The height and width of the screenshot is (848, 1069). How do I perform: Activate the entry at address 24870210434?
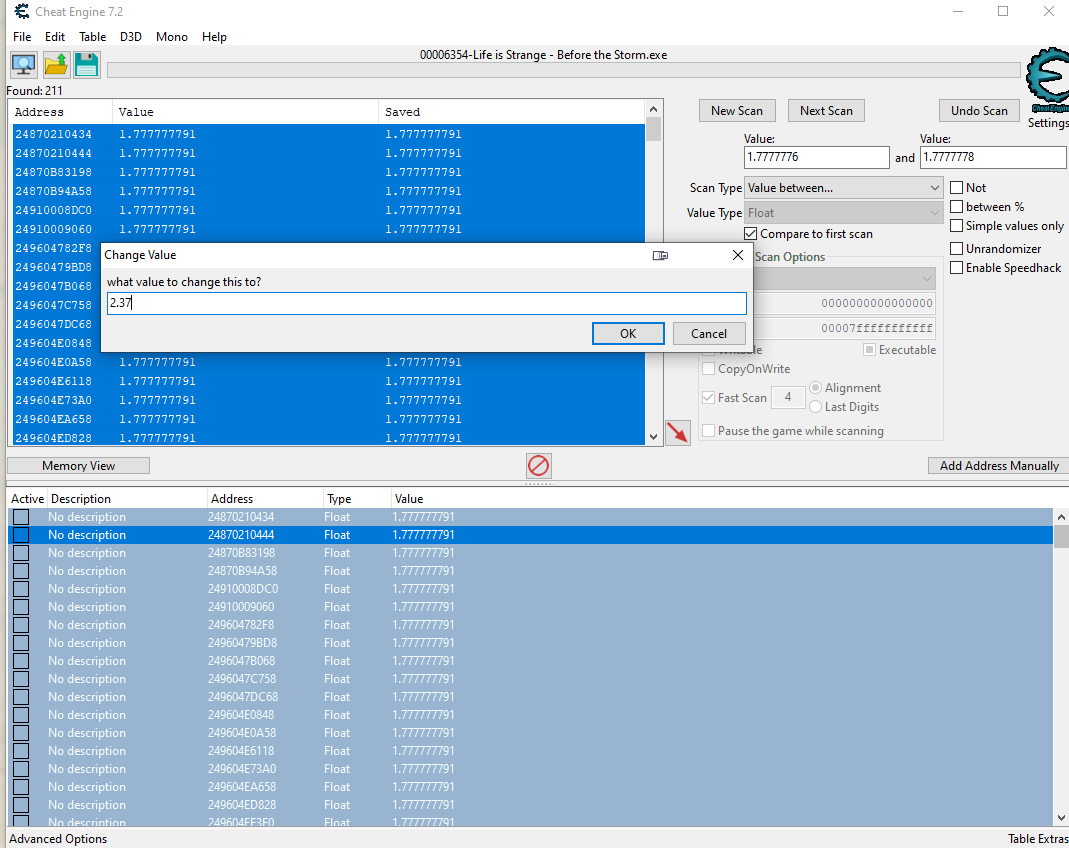(21, 517)
